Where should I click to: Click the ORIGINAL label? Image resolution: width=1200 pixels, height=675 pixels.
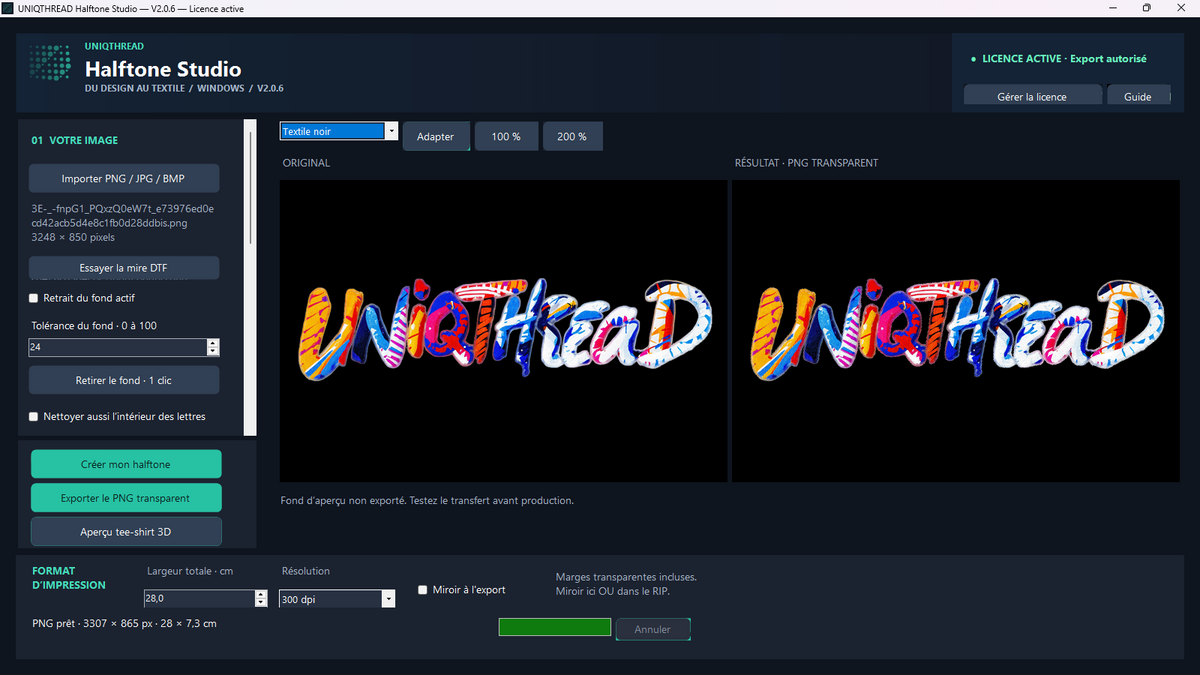tap(306, 163)
